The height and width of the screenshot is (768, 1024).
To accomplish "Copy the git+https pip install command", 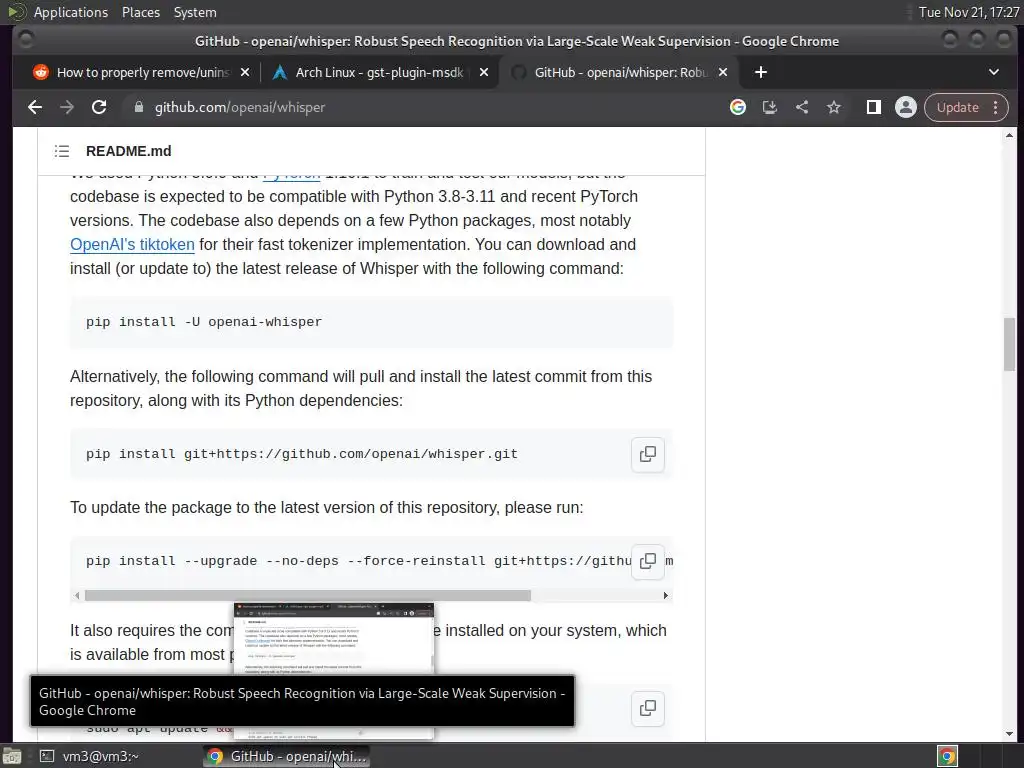I will click(648, 454).
